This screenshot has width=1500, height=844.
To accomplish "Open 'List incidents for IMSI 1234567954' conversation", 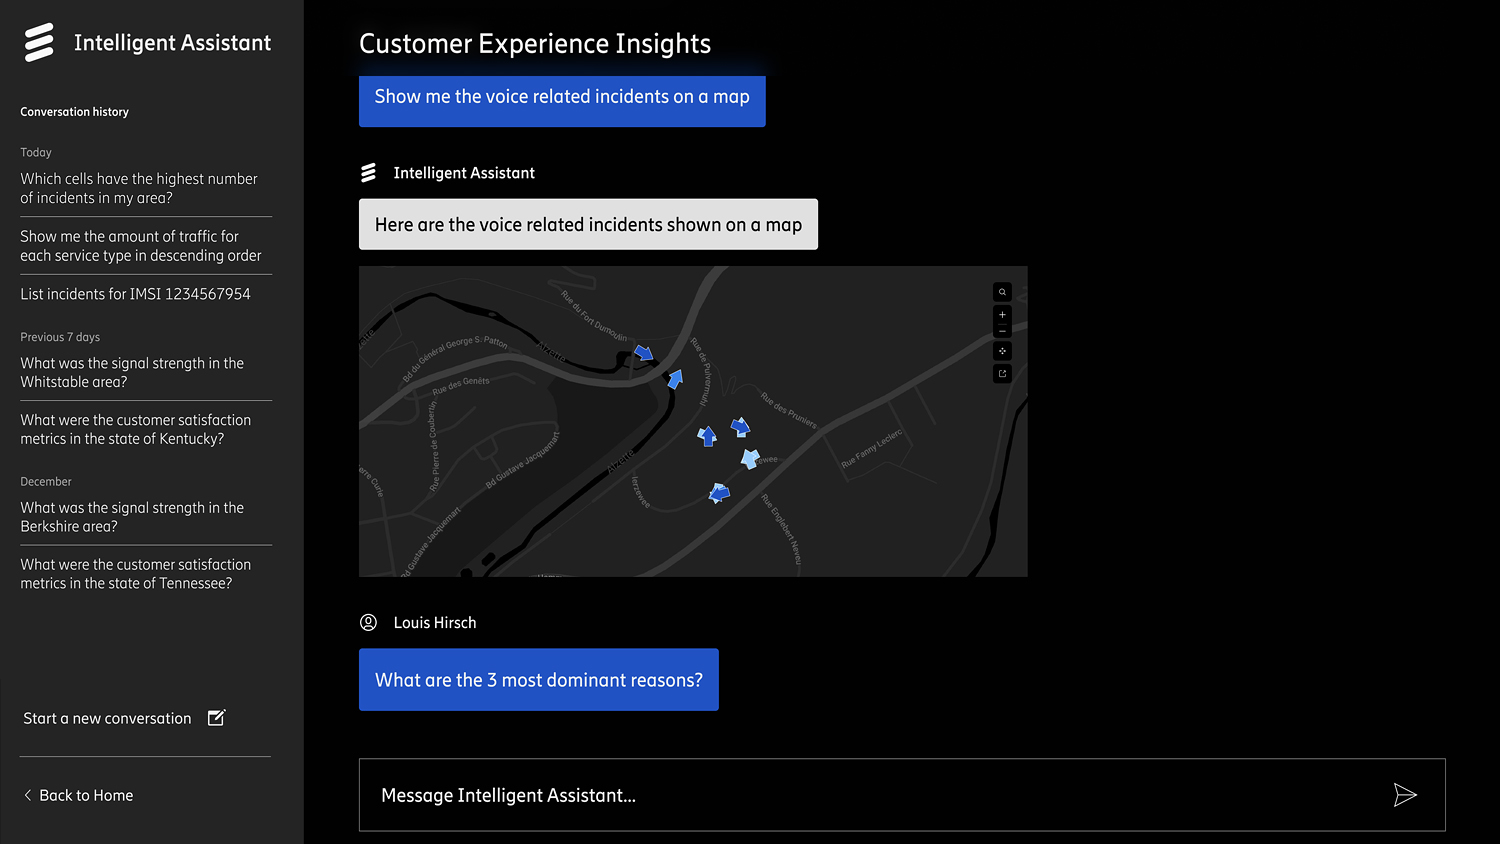I will click(x=135, y=294).
